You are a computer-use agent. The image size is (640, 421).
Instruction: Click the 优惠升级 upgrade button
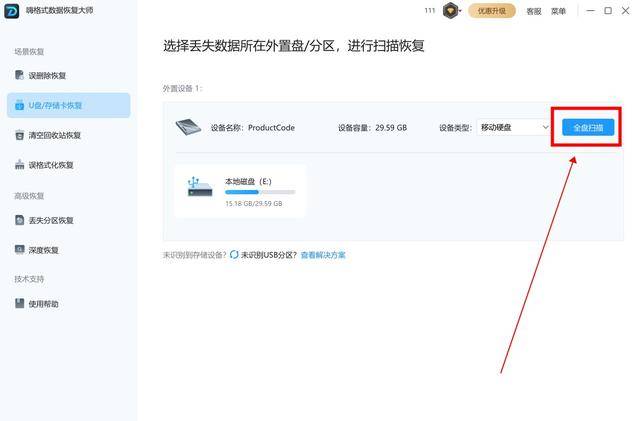(491, 11)
